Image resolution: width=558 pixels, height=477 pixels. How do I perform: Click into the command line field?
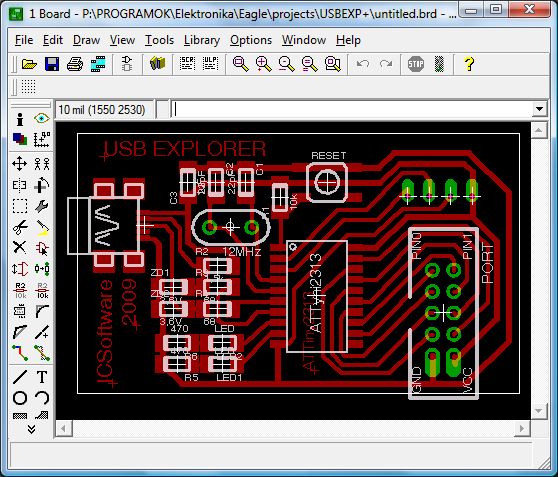click(352, 109)
